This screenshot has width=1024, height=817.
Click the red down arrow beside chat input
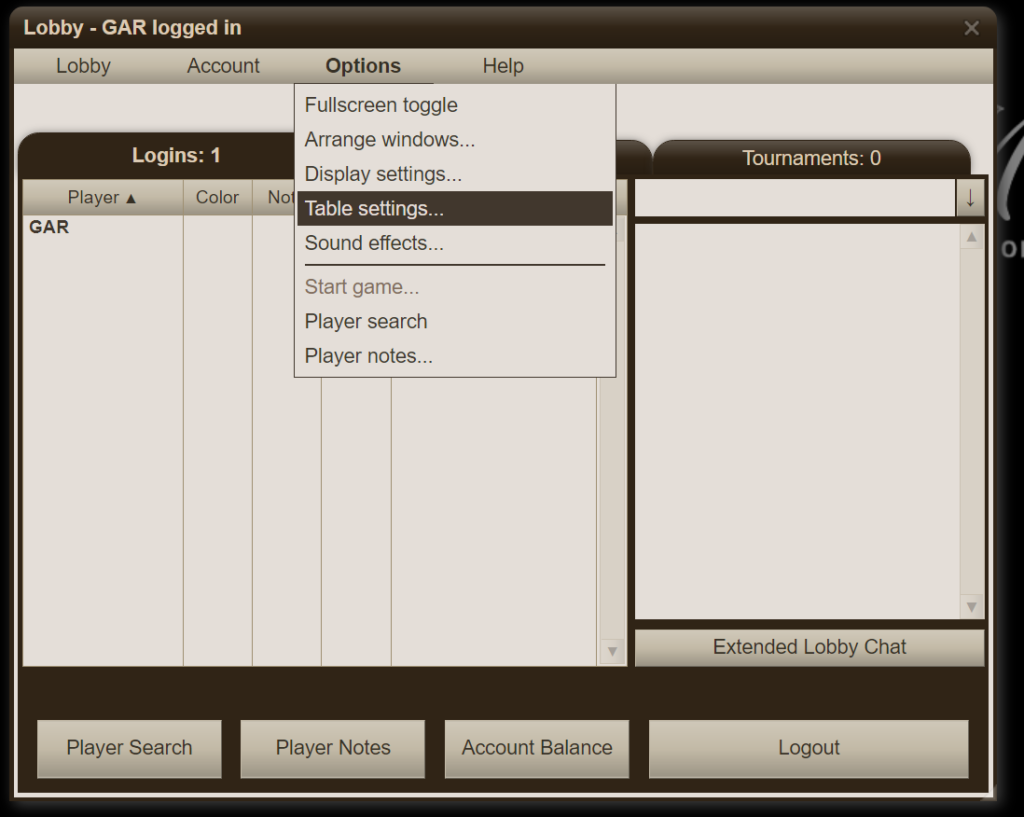[x=970, y=198]
